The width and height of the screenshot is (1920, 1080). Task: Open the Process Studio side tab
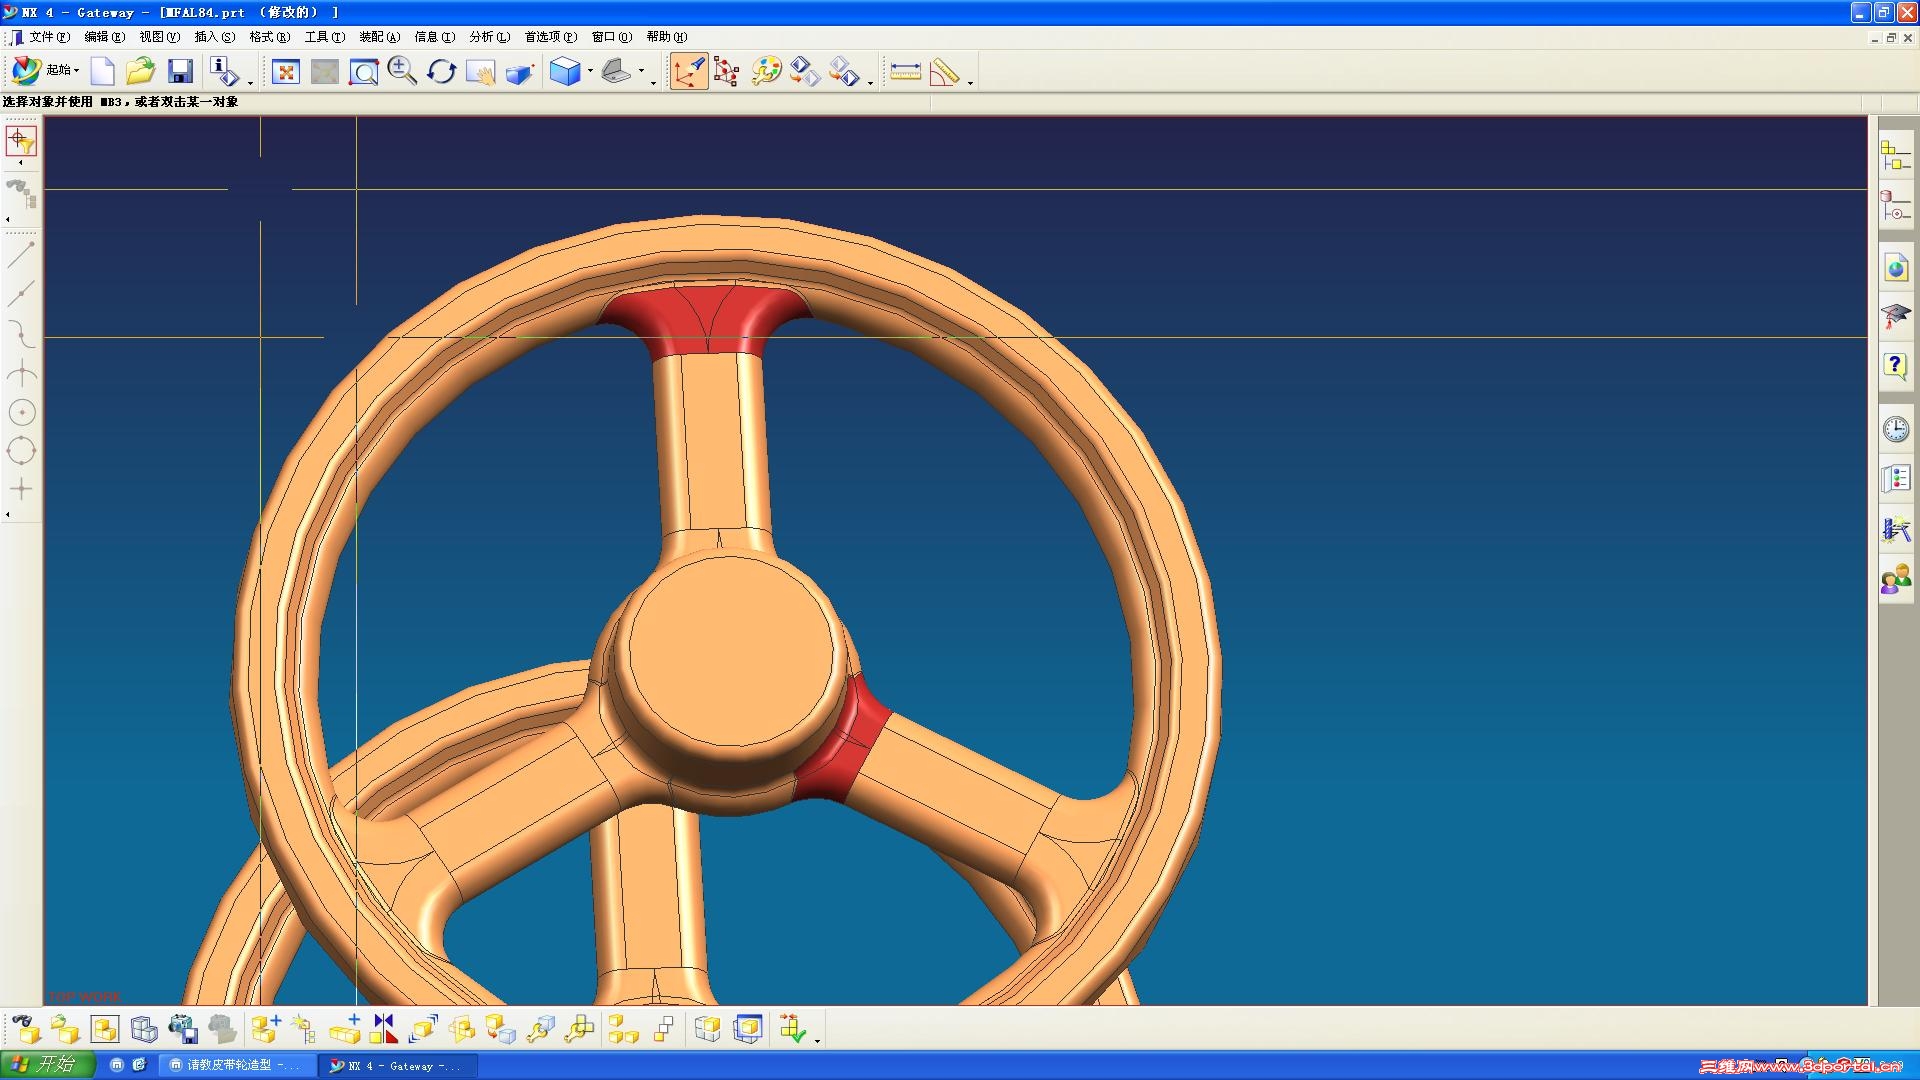click(x=1895, y=529)
